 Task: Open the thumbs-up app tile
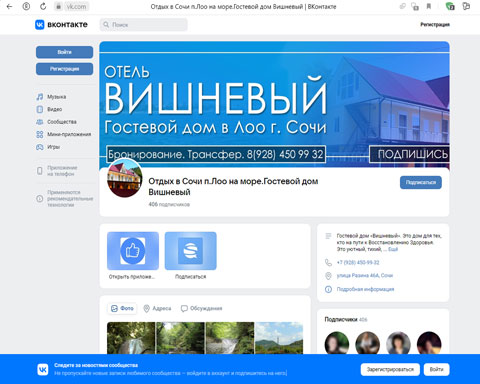pos(133,251)
